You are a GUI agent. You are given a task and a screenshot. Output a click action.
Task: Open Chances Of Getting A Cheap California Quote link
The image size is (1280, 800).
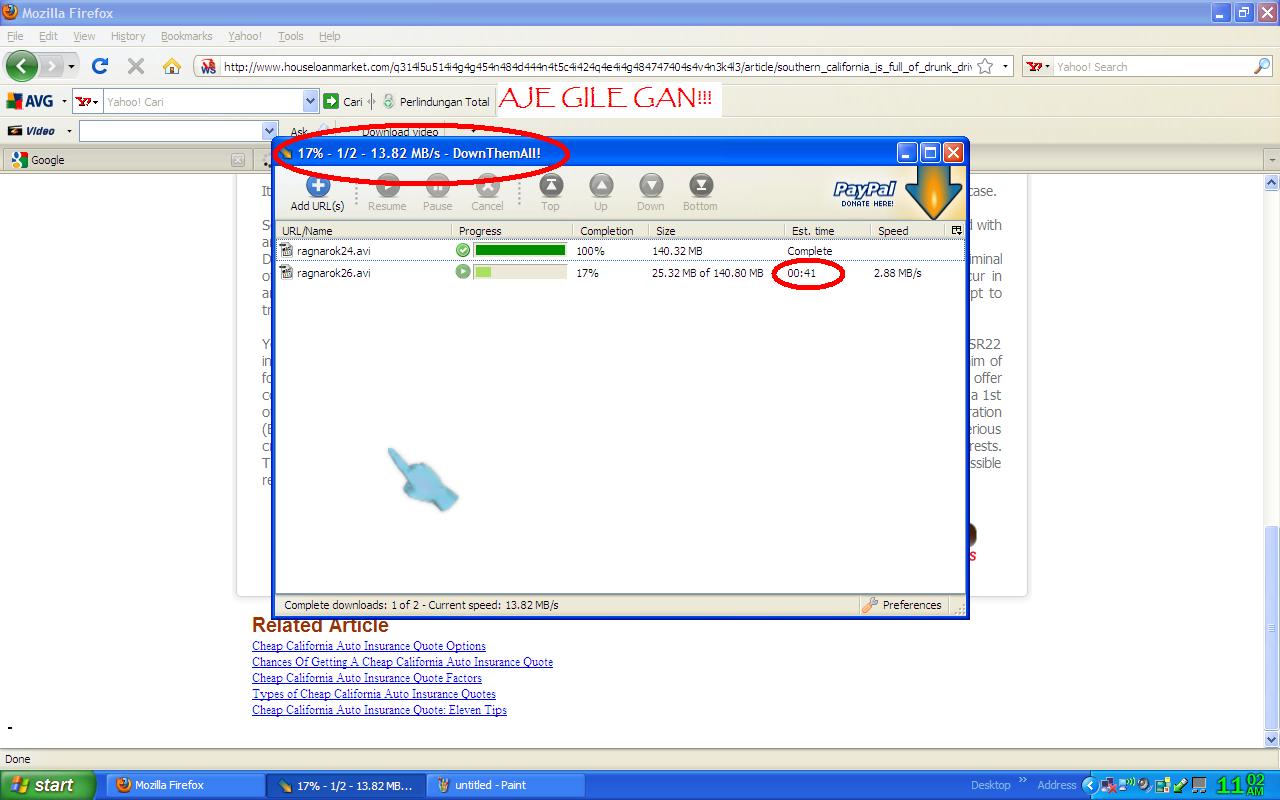coord(402,662)
